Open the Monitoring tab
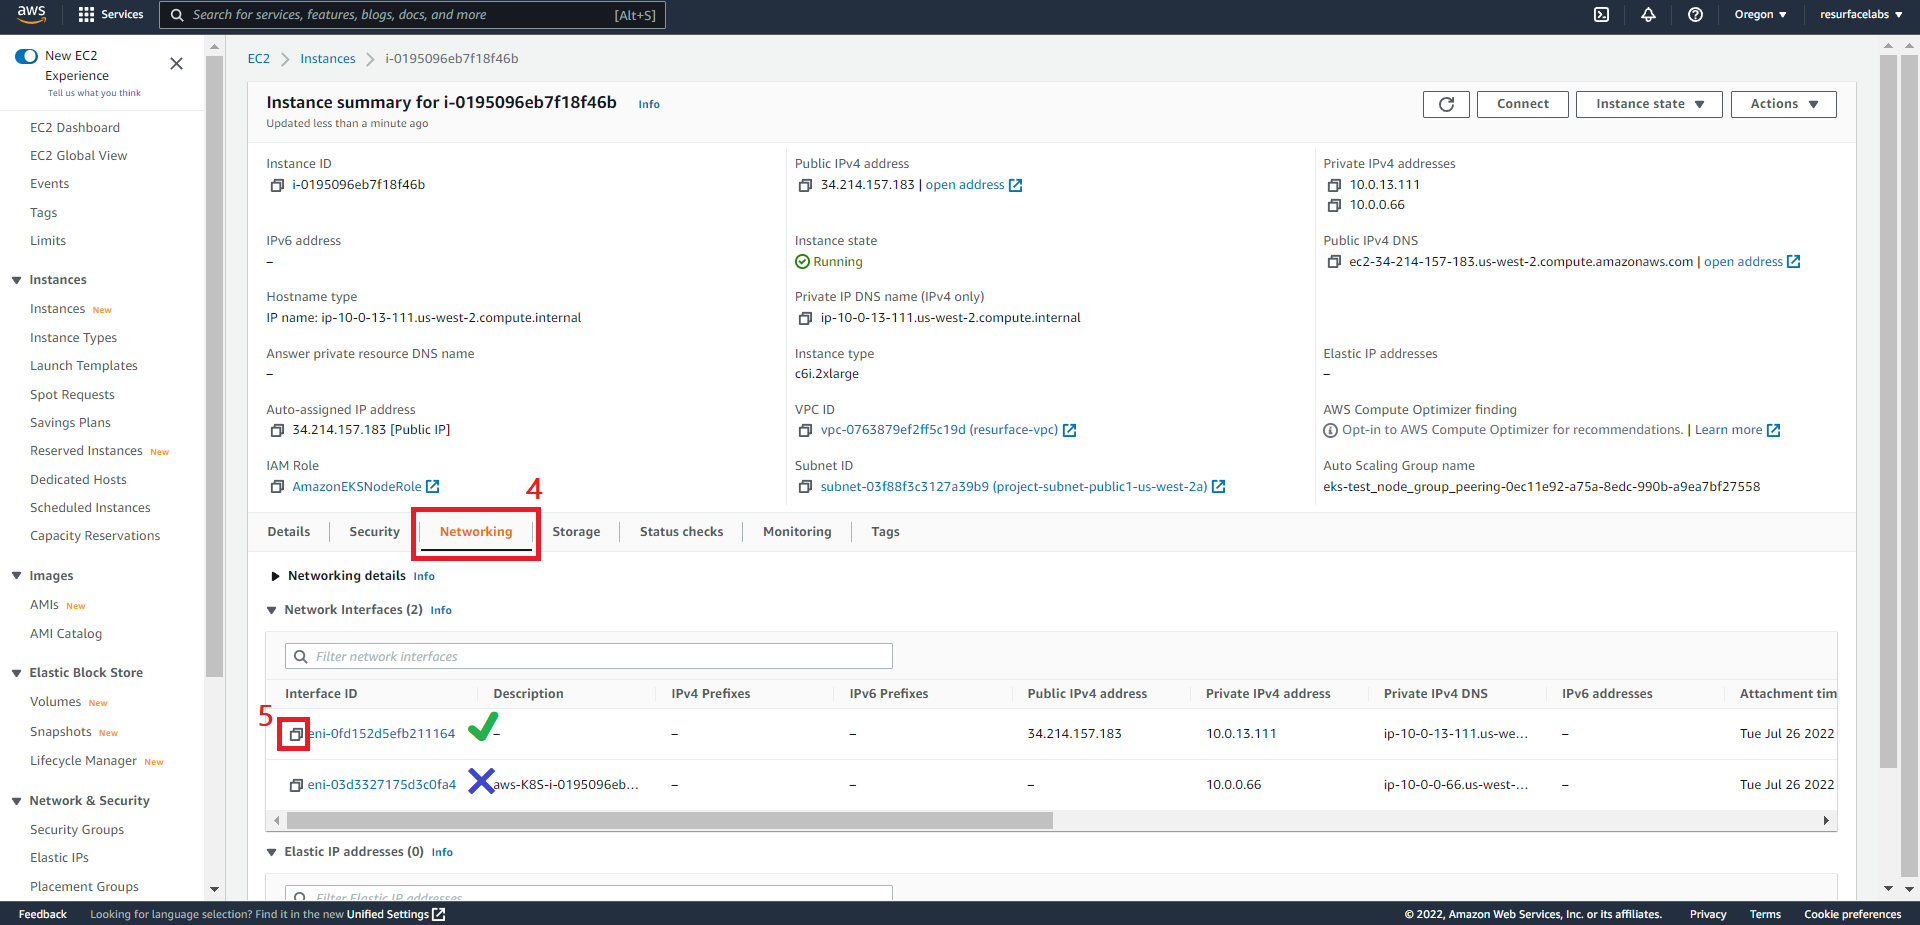 tap(797, 532)
